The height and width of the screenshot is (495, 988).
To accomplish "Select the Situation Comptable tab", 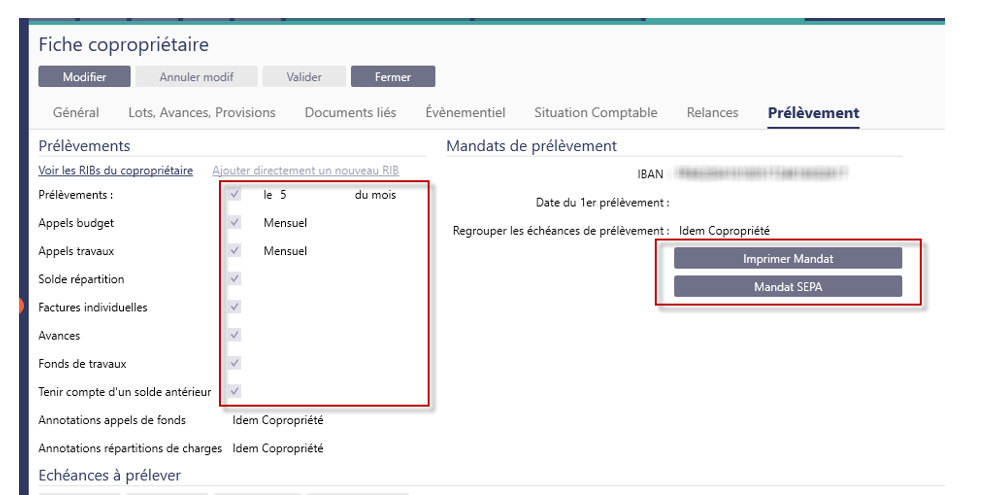I will 595,113.
